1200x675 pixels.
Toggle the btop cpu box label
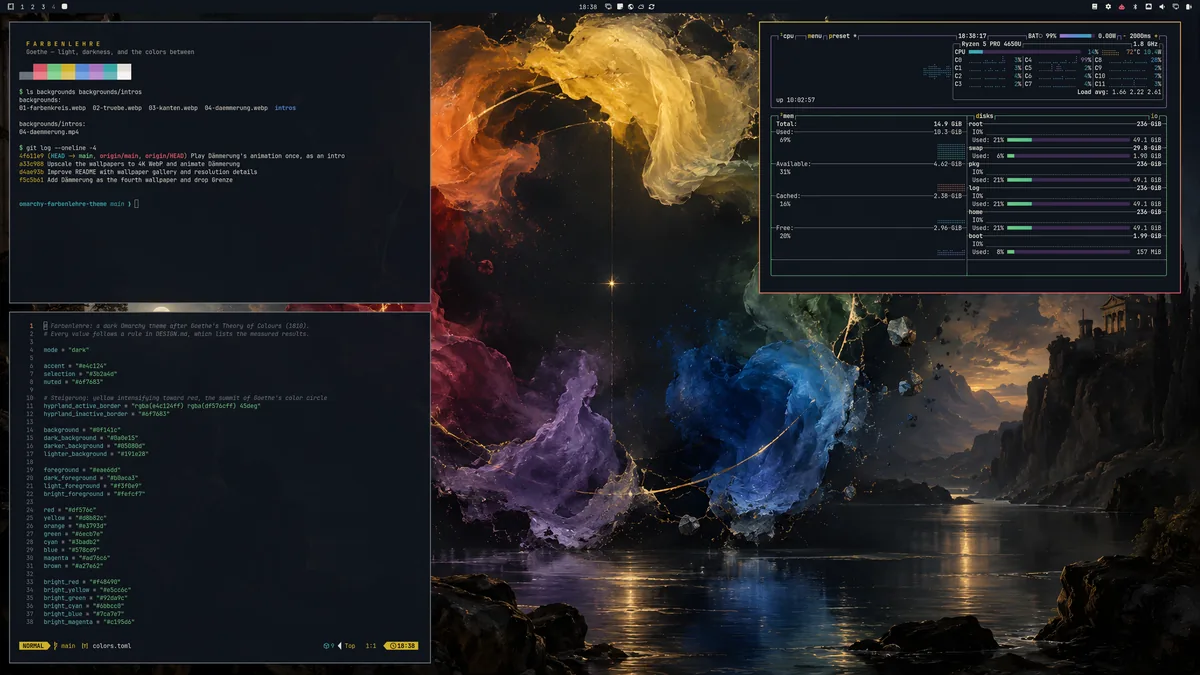[x=787, y=36]
